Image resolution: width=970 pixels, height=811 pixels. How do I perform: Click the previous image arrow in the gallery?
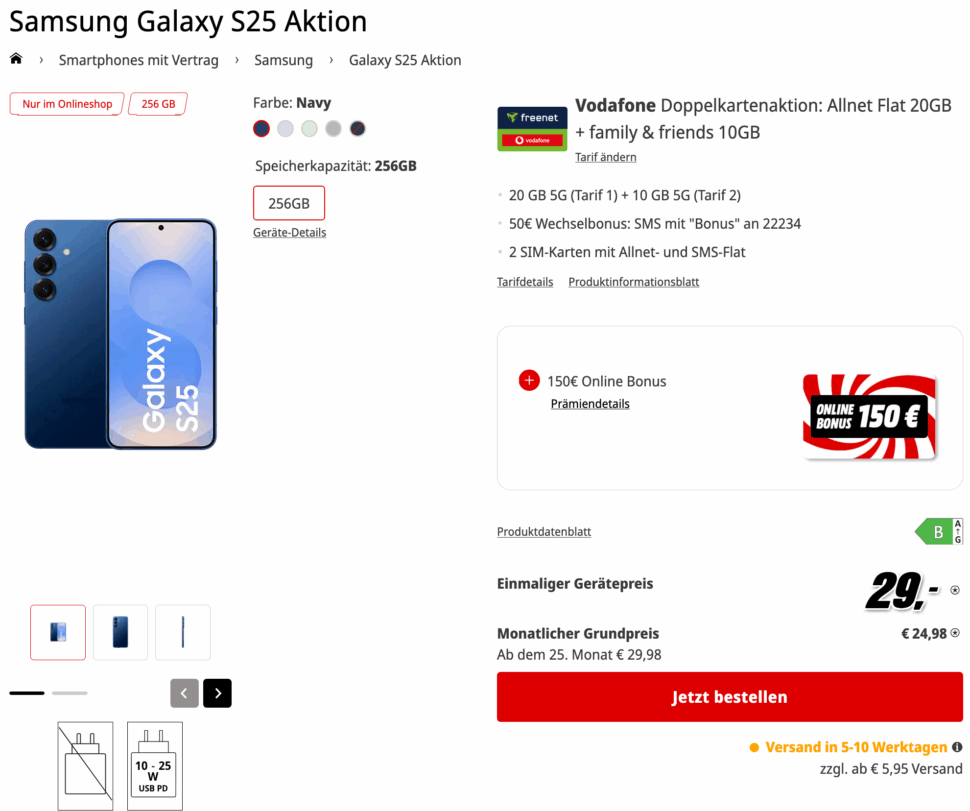coord(184,692)
